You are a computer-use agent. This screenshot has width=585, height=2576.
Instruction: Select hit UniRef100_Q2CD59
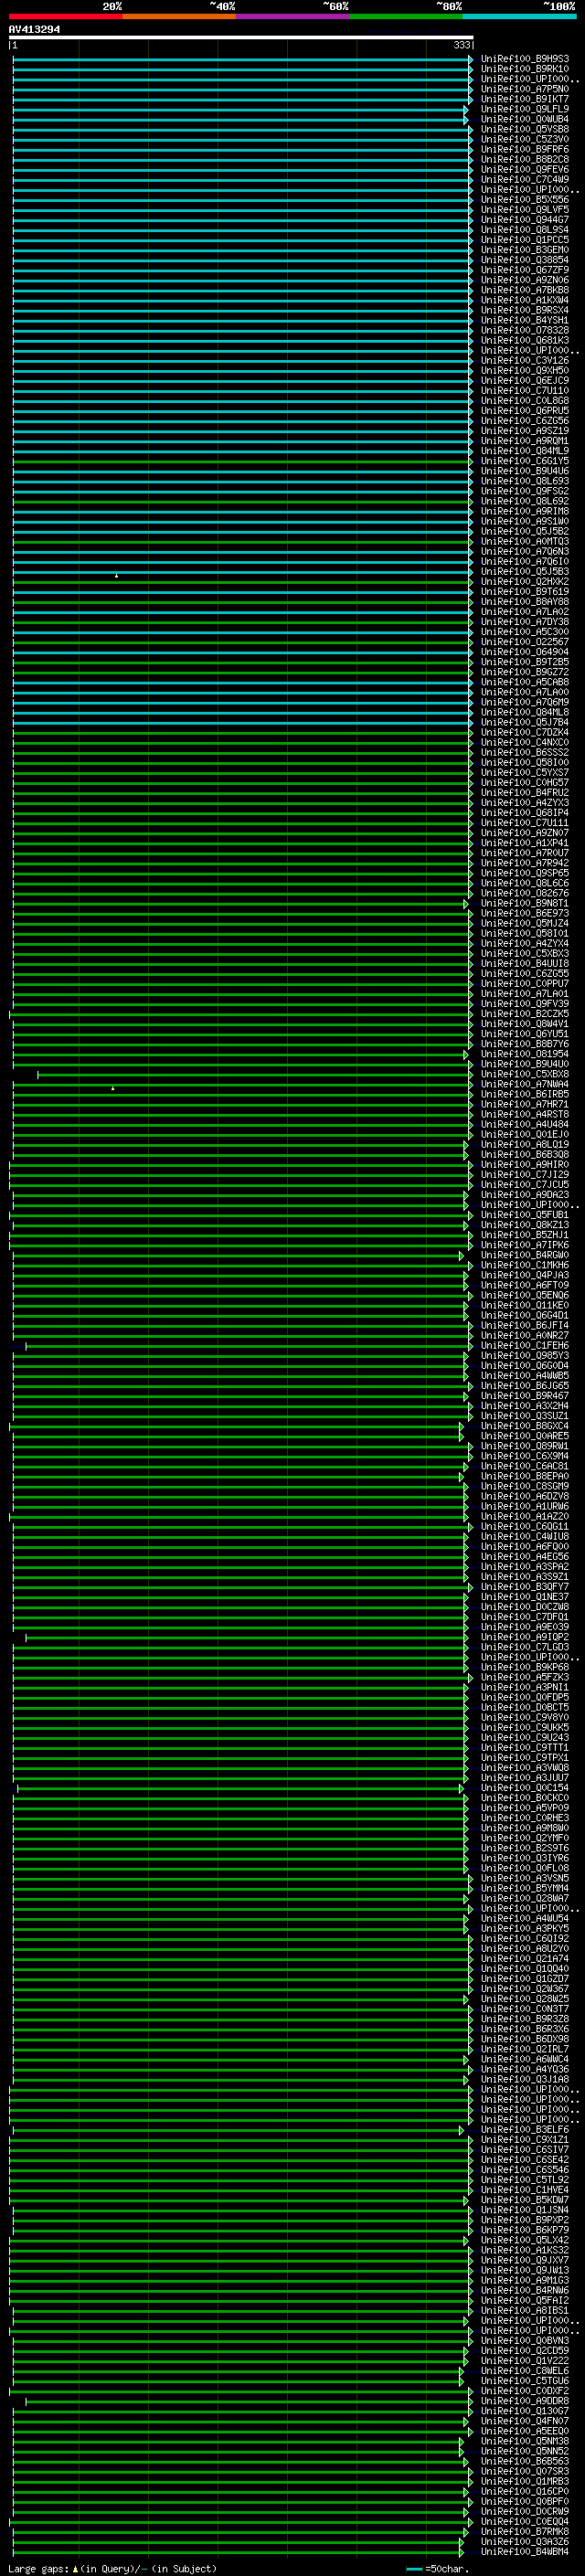pyautogui.click(x=525, y=2350)
